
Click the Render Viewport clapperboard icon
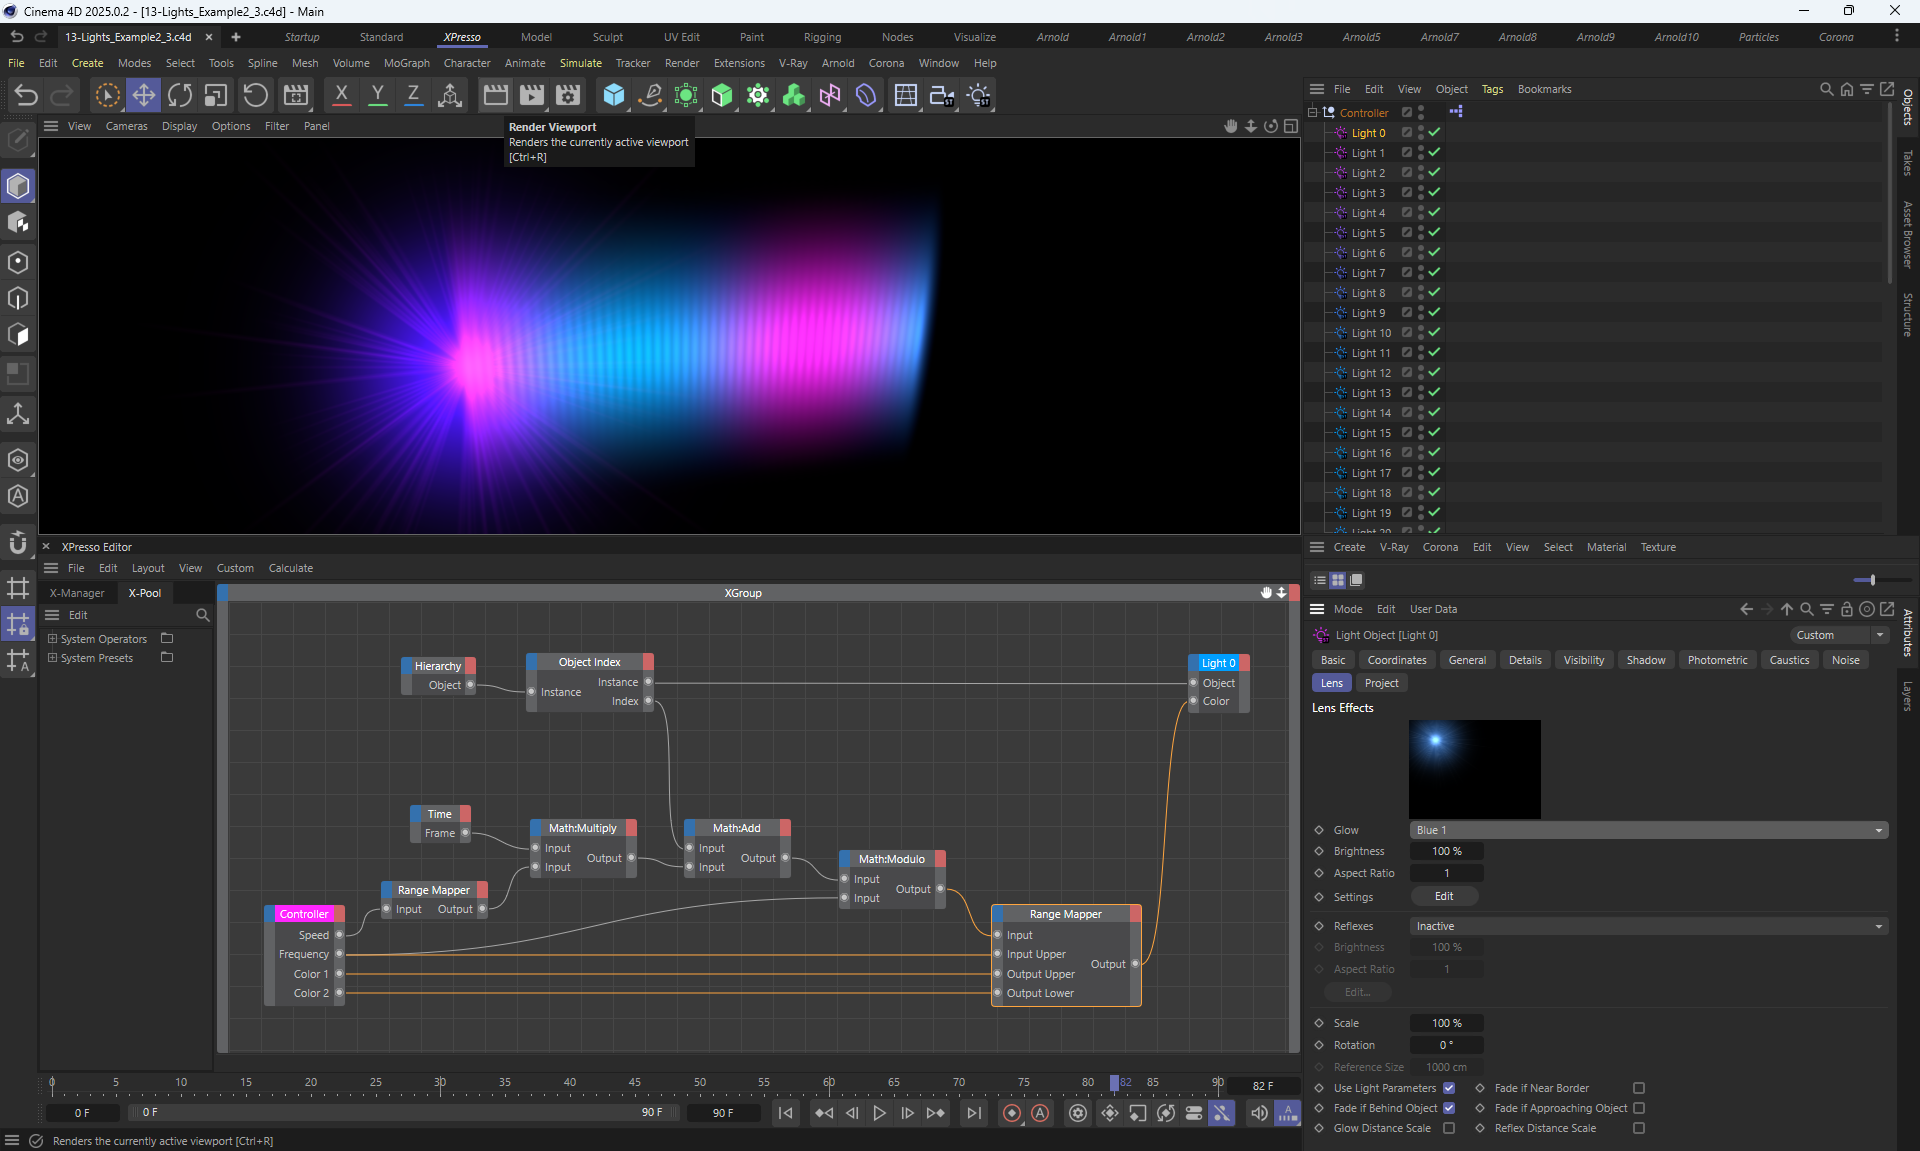pos(496,95)
